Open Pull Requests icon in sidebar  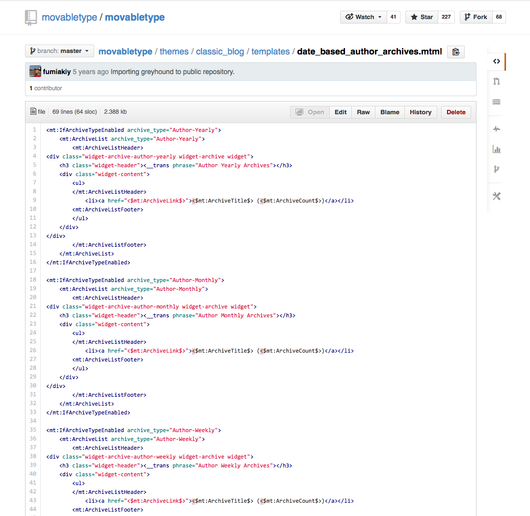point(496,81)
